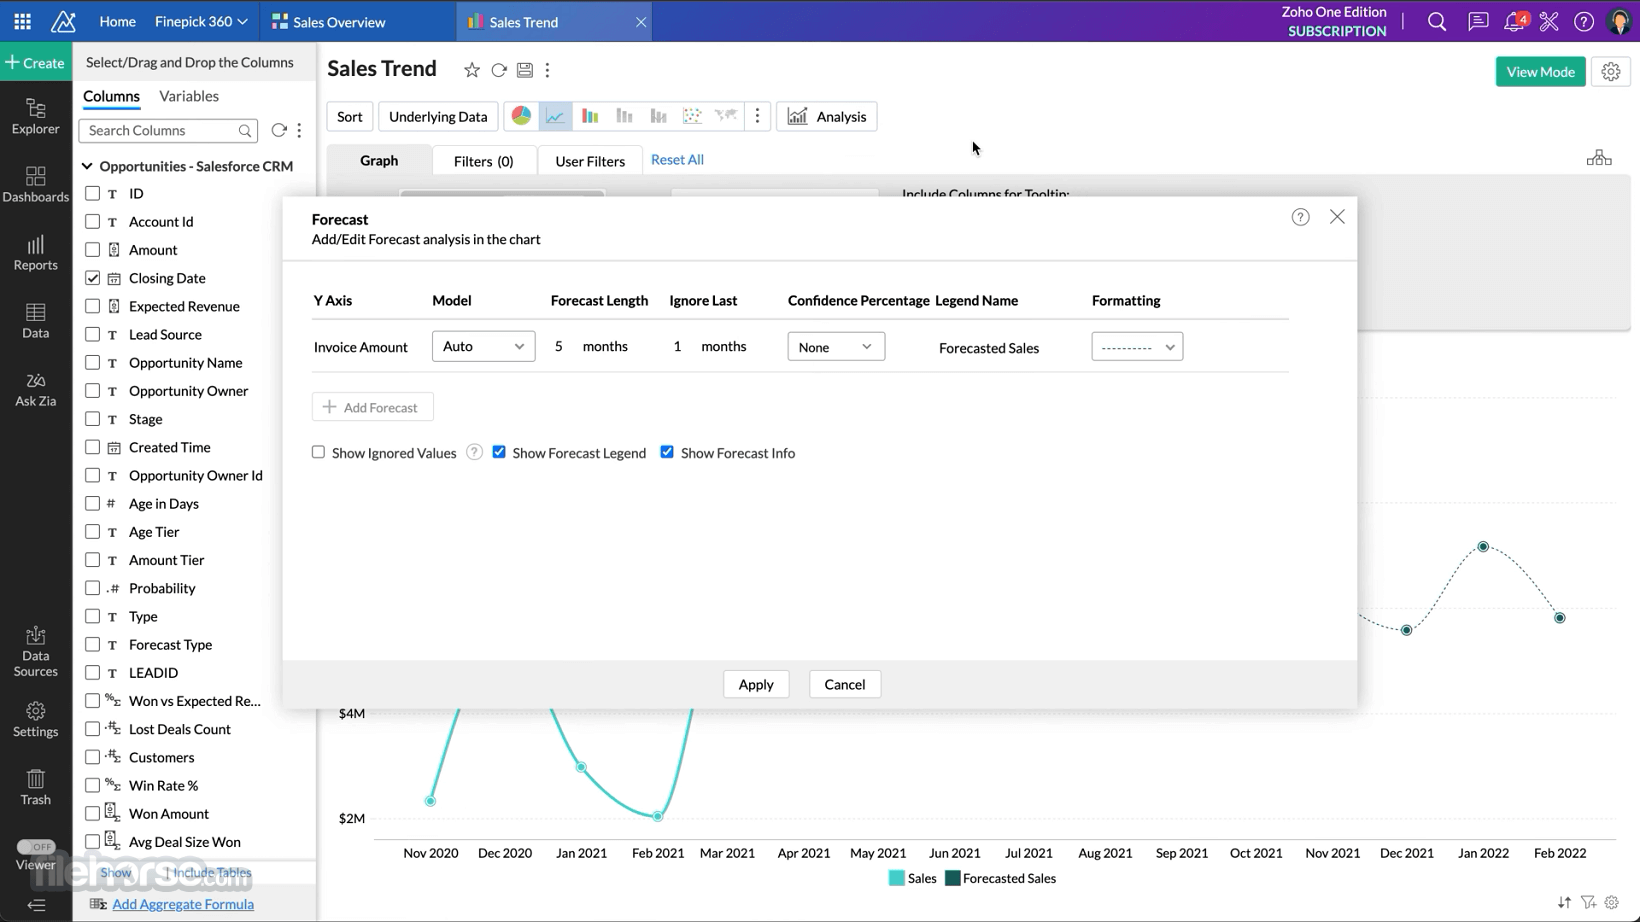Click the Reset All link
Image resolution: width=1640 pixels, height=922 pixels.
tap(677, 160)
